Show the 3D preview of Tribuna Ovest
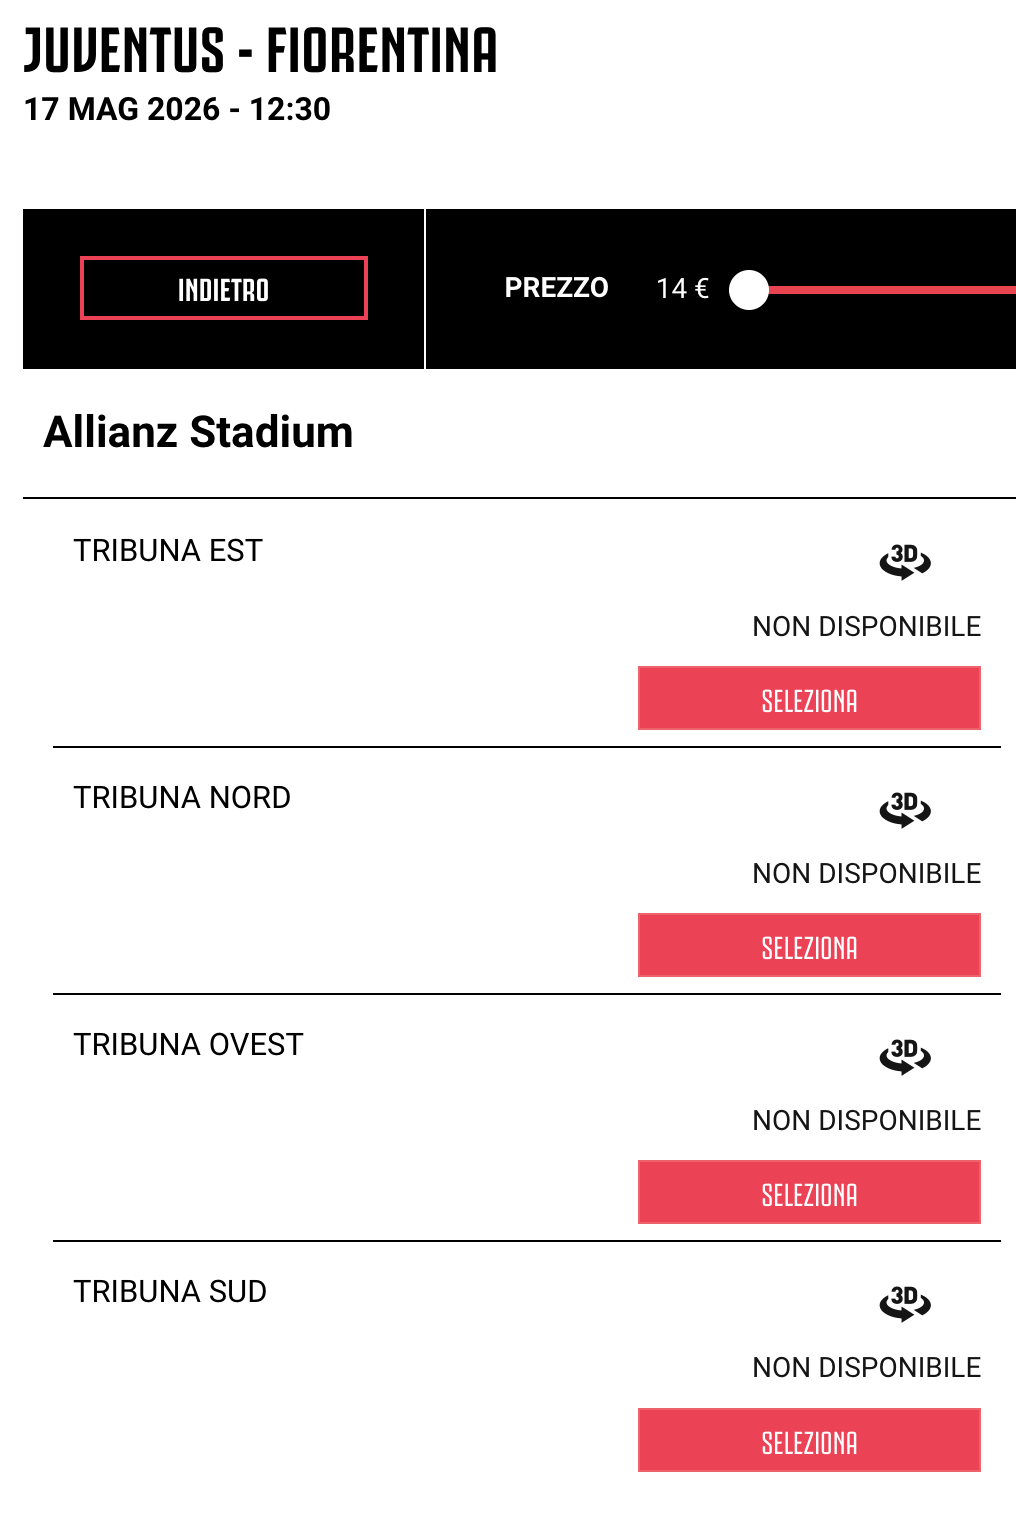This screenshot has height=1530, width=1016. 905,1055
